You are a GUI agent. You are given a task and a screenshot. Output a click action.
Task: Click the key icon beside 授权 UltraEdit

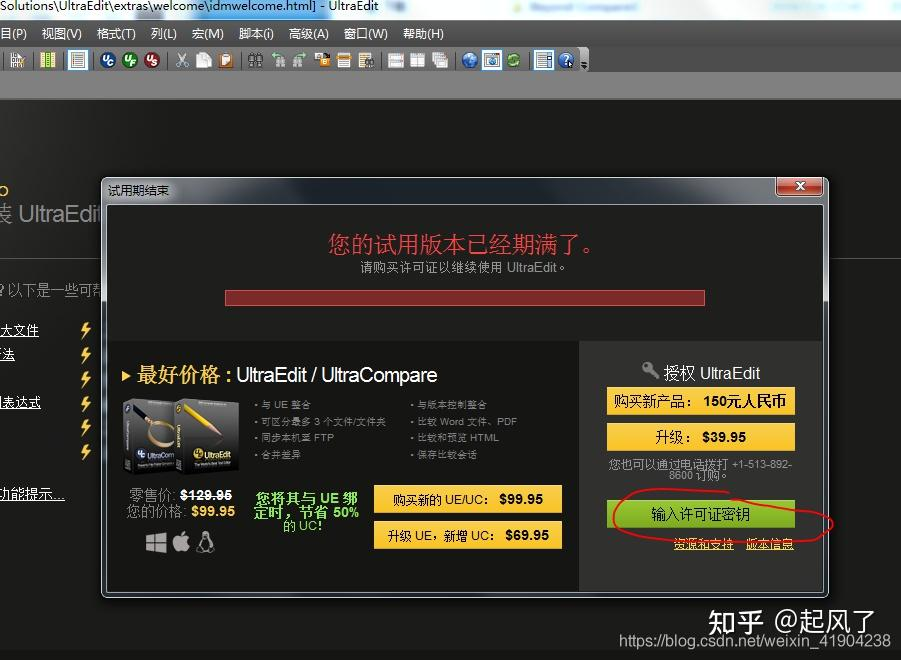(650, 370)
